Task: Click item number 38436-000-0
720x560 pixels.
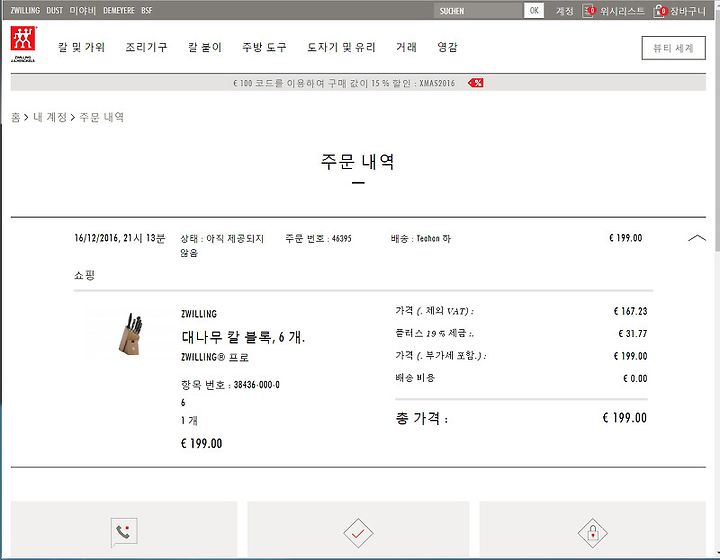Action: [231, 385]
